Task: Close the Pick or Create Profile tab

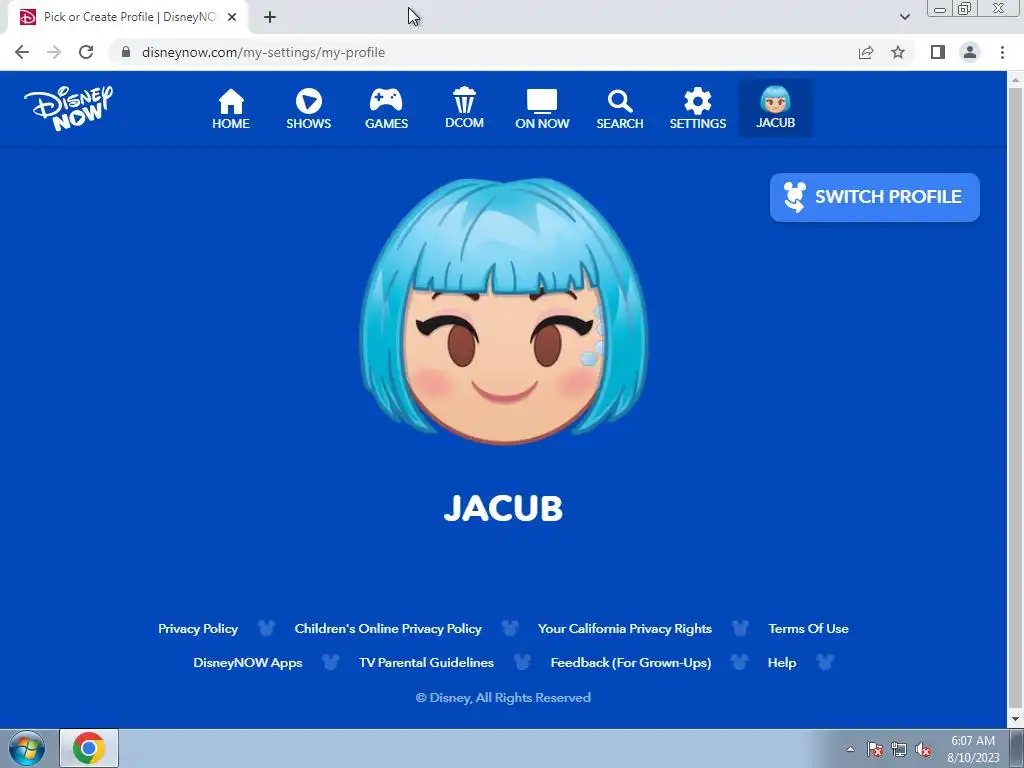Action: [x=232, y=17]
